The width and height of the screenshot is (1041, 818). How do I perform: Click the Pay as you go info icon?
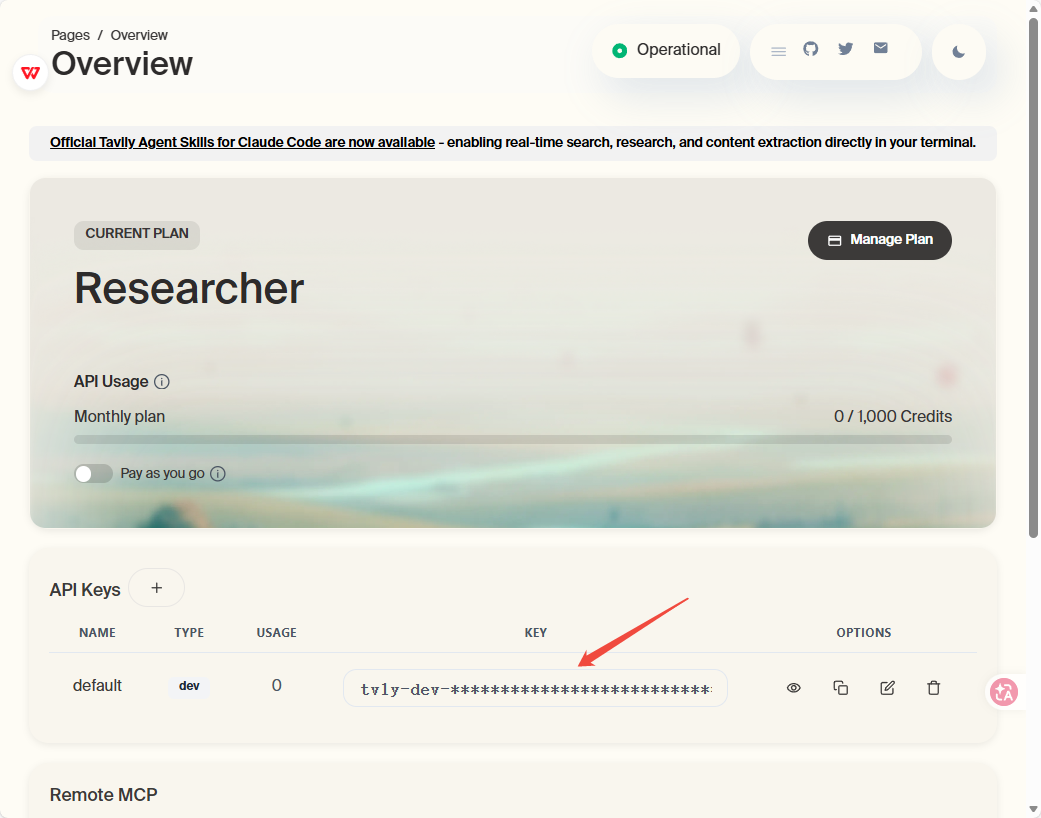218,473
